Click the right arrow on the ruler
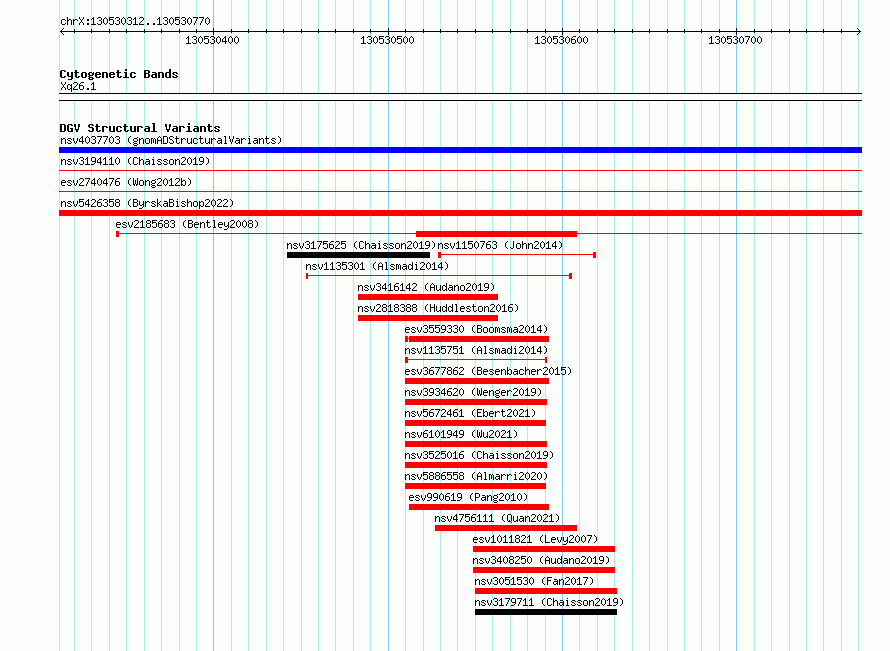Screen dimensions: 890x651 859,32
